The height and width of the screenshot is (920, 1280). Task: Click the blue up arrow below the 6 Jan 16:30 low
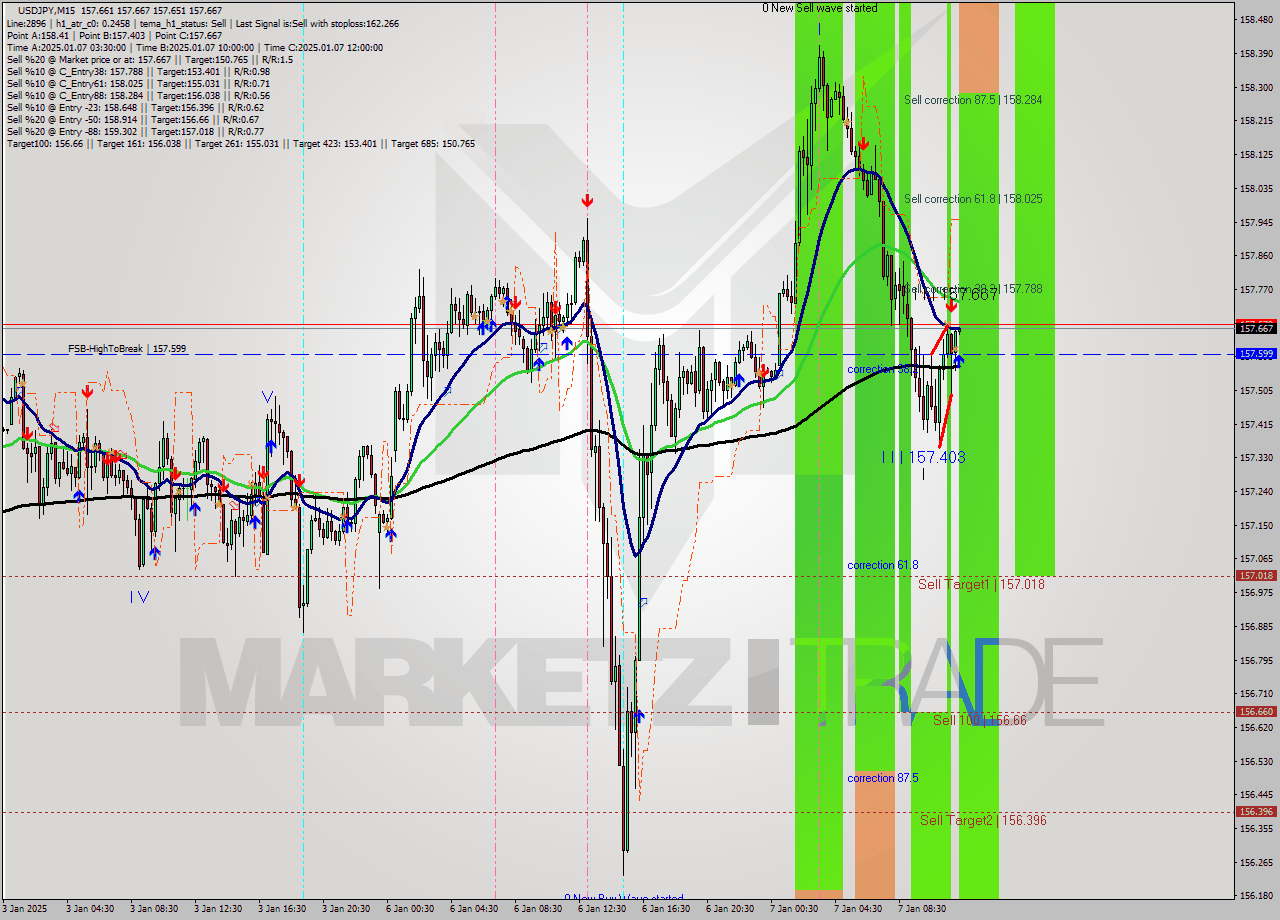coord(639,716)
